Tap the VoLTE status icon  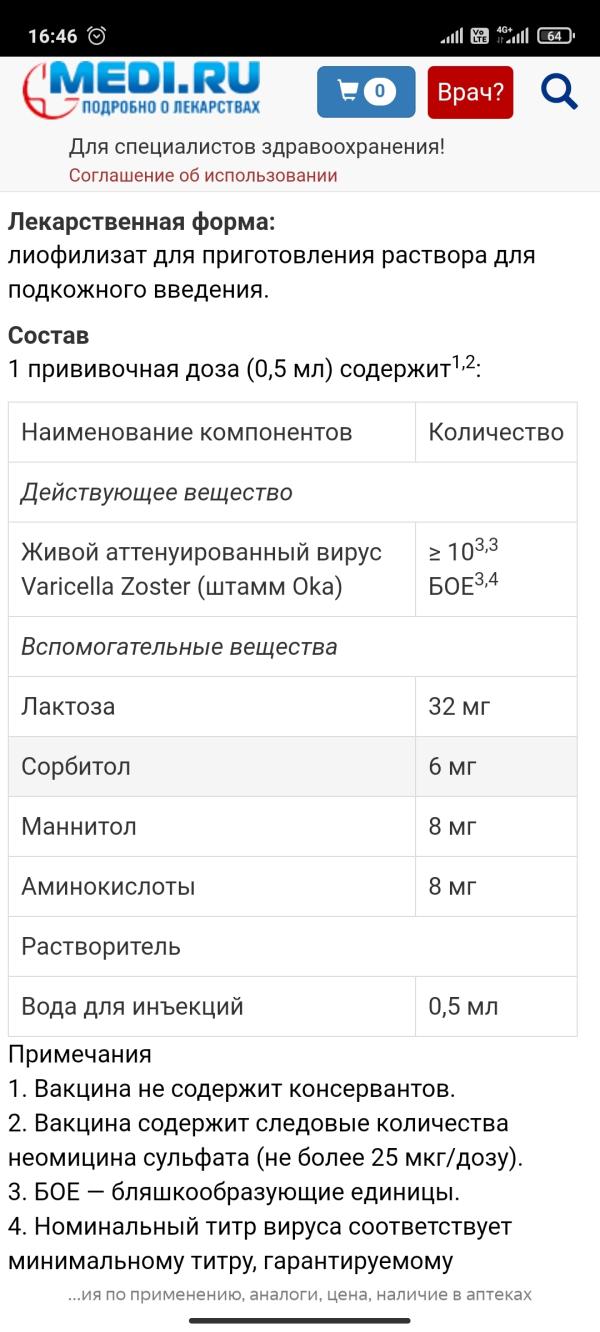pos(480,36)
